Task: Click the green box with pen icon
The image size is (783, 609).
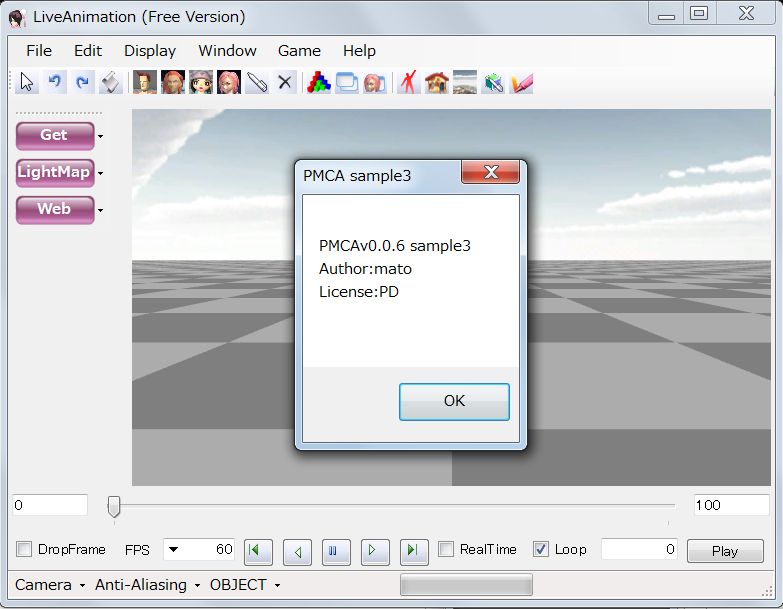Action: pos(493,82)
